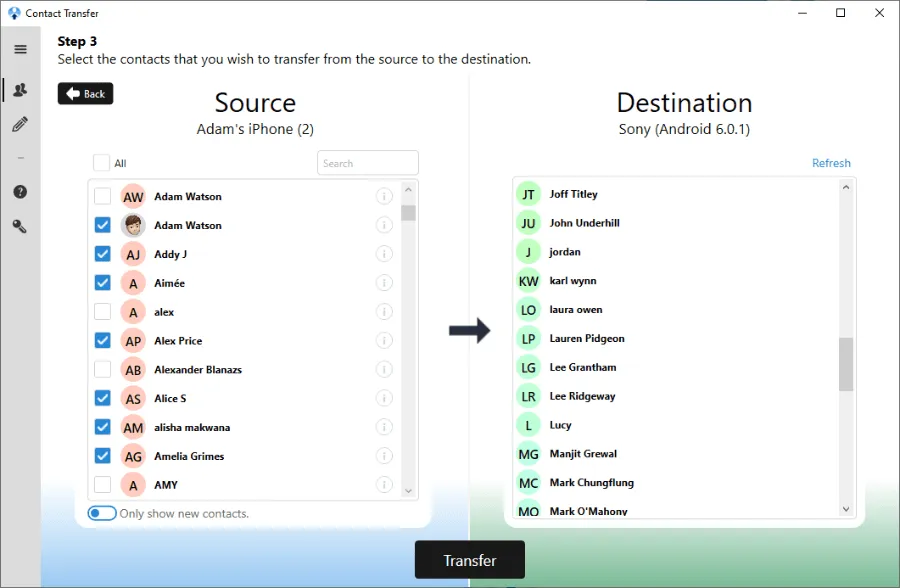Viewport: 900px width, 588px height.
Task: Click the contact Search field
Action: (367, 163)
